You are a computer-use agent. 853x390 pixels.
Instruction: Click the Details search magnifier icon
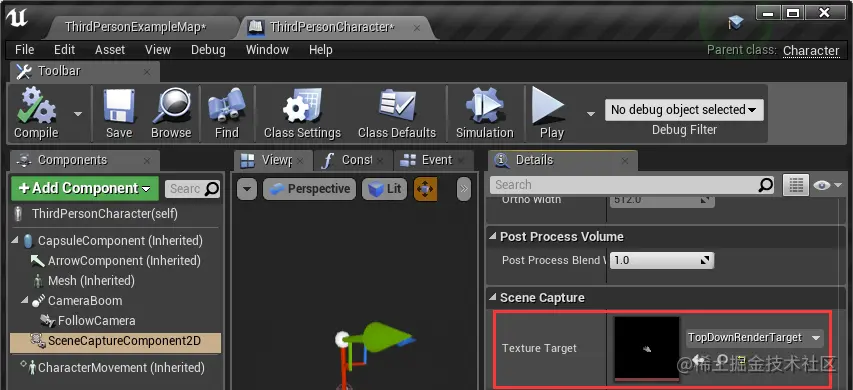[x=765, y=185]
